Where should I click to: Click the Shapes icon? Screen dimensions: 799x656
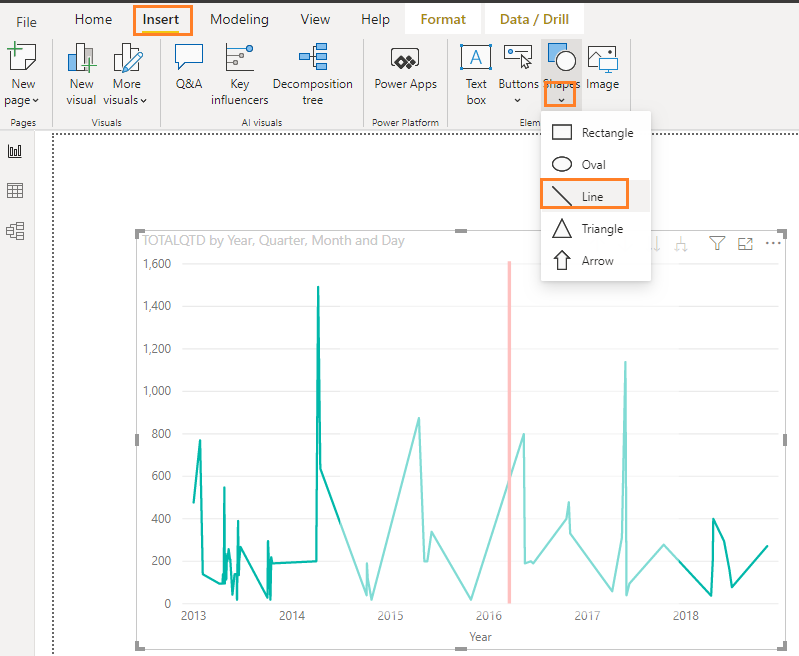[561, 57]
